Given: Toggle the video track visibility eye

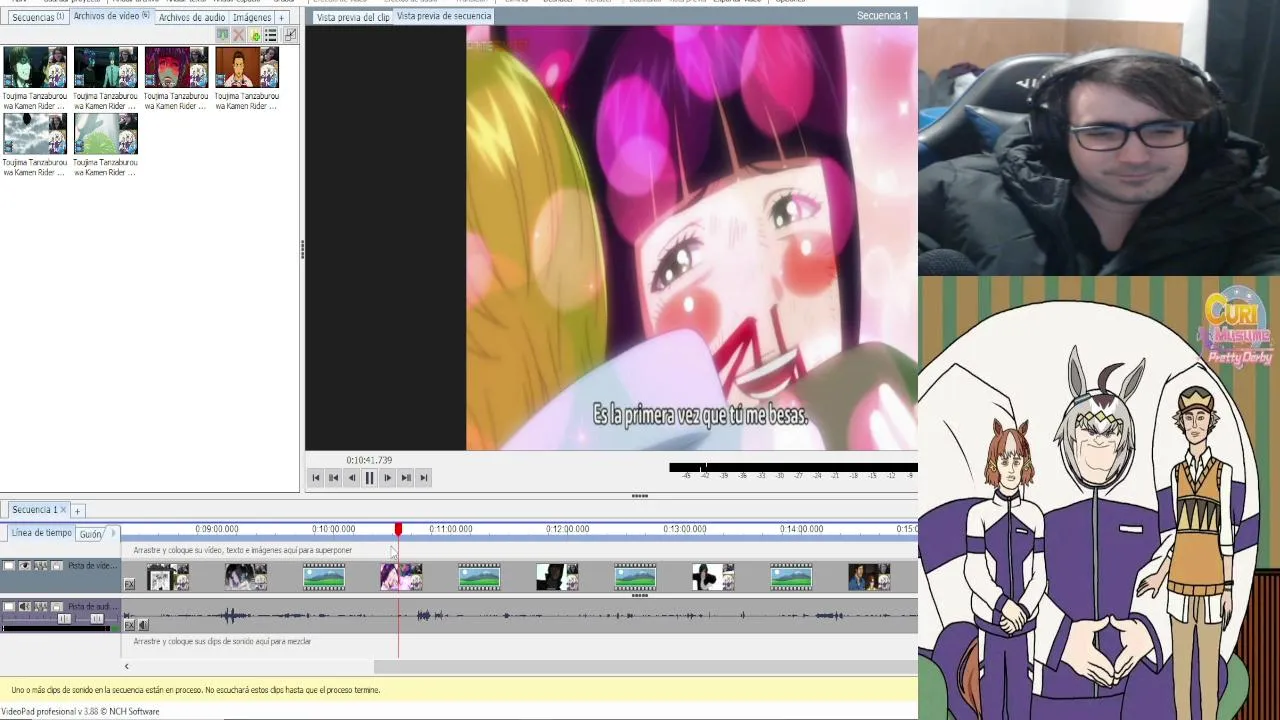Looking at the screenshot, I should tap(25, 566).
